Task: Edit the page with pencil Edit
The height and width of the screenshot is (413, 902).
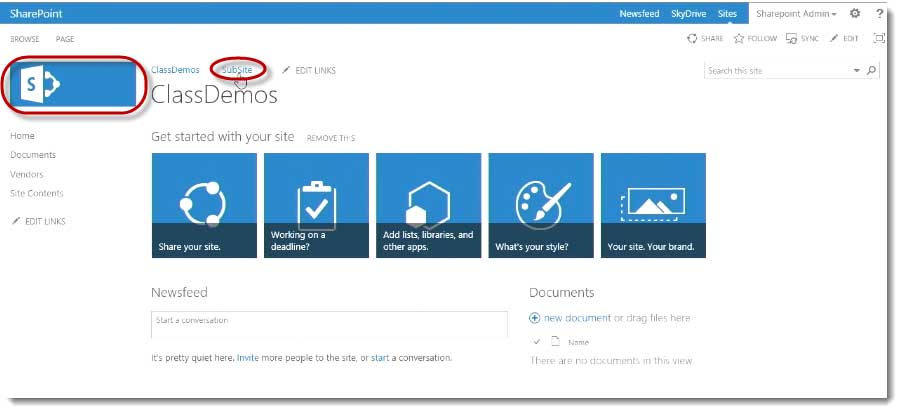Action: (x=844, y=39)
